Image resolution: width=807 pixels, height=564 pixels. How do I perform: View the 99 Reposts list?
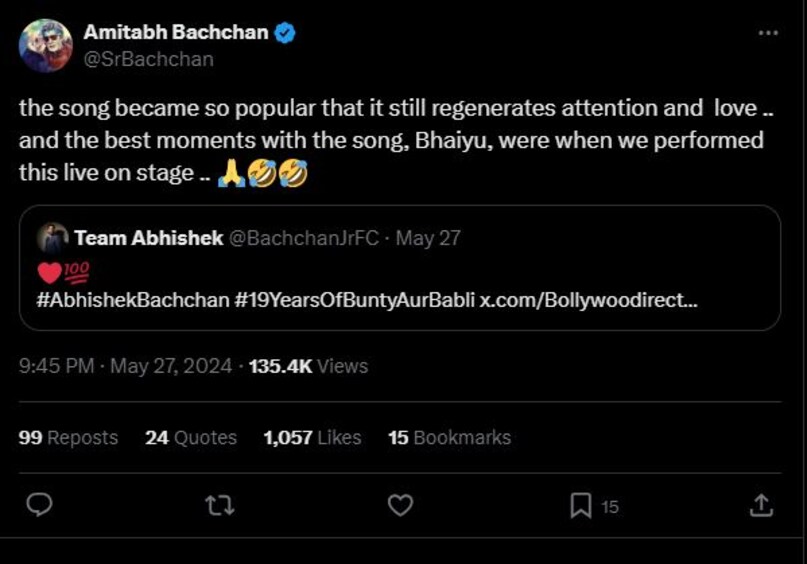tap(68, 437)
